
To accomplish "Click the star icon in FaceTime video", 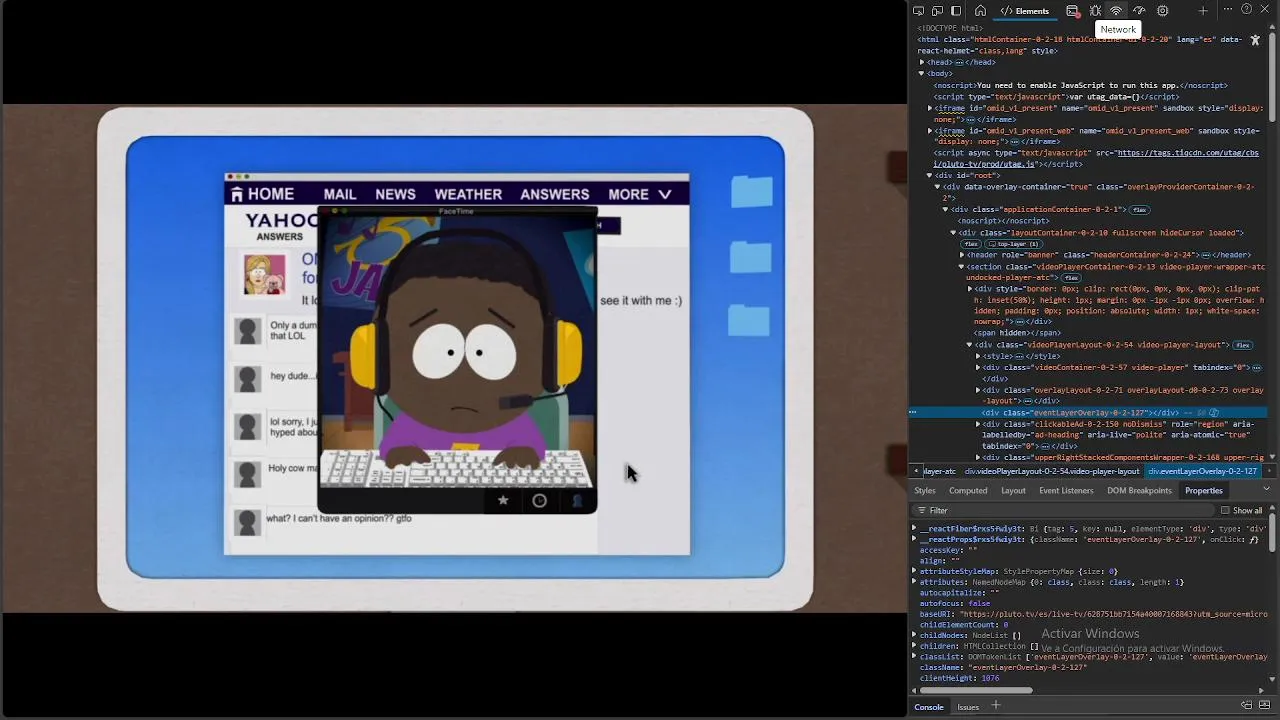I will pyautogui.click(x=503, y=500).
